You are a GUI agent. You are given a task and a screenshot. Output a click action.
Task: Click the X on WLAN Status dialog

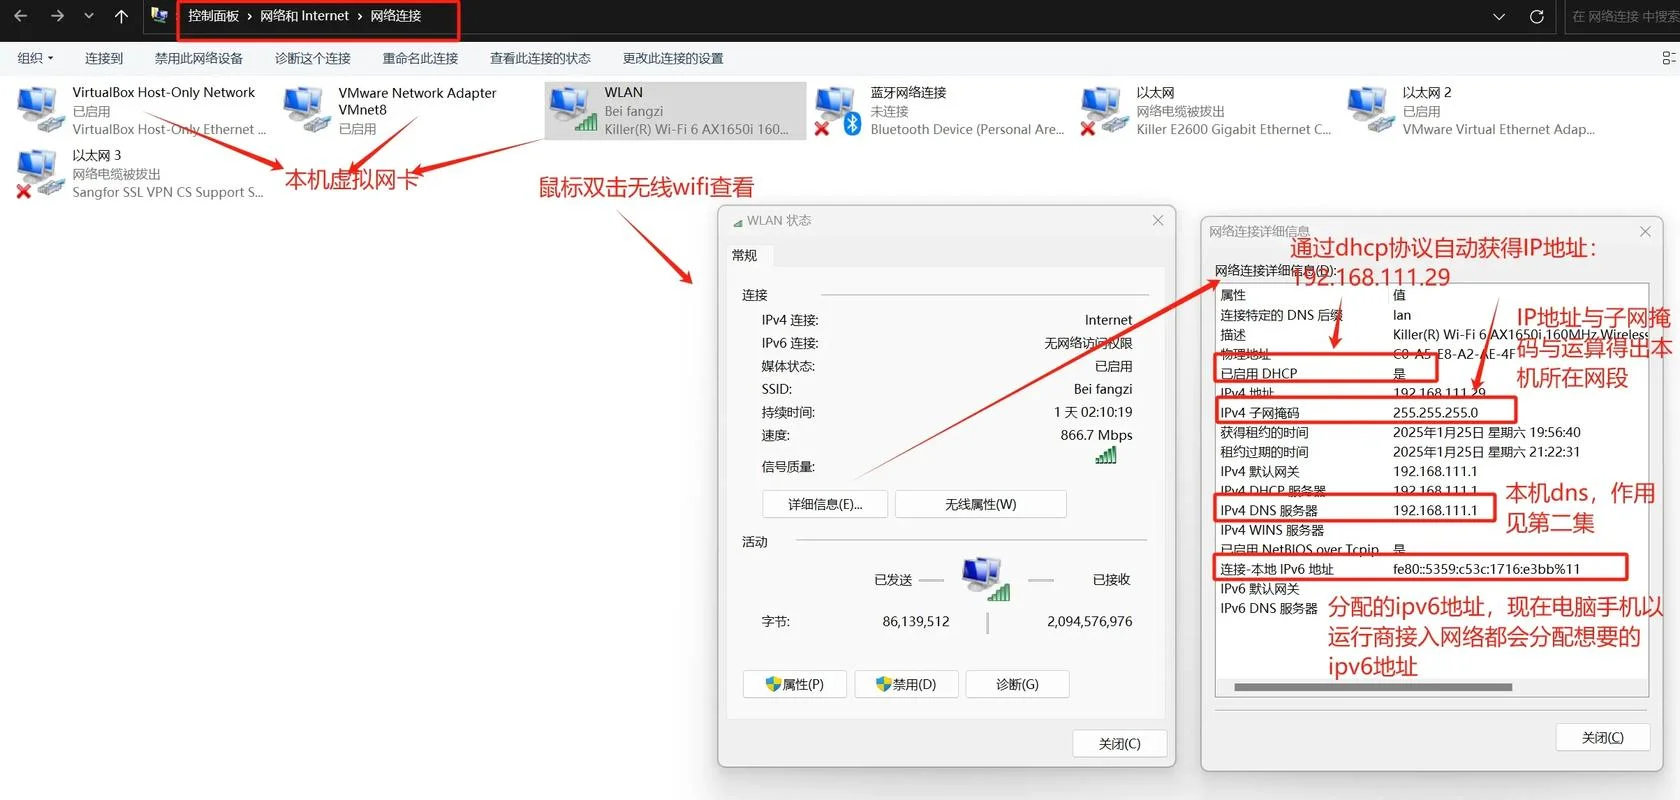pos(1158,220)
